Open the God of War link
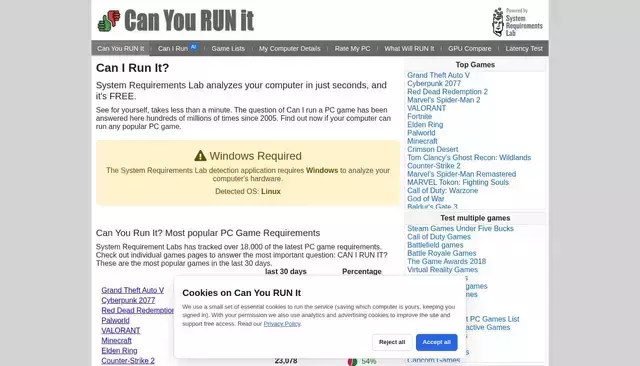The width and height of the screenshot is (640, 366). coord(425,199)
